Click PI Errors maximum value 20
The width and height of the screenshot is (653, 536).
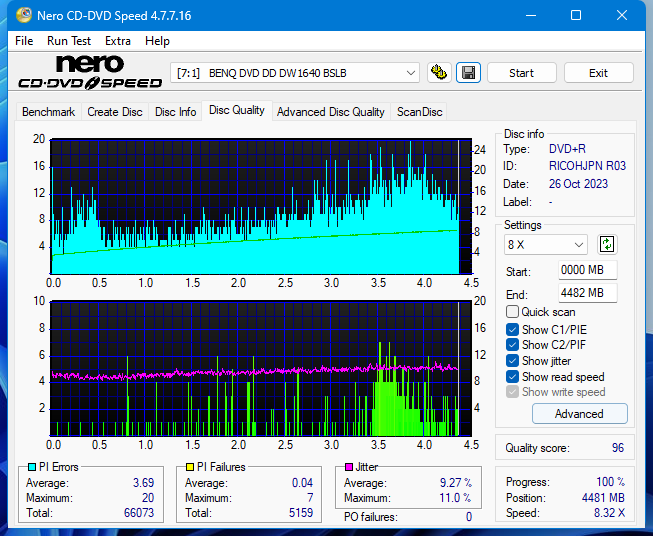tap(148, 498)
